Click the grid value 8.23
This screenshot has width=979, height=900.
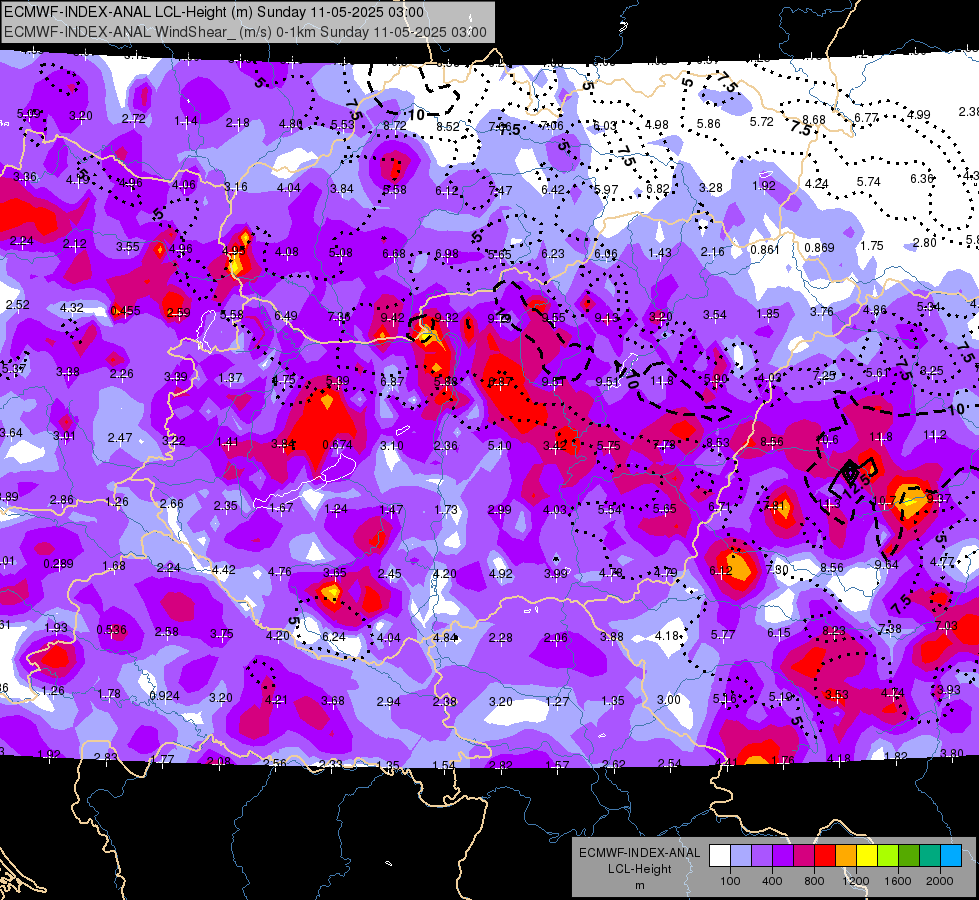click(x=834, y=631)
